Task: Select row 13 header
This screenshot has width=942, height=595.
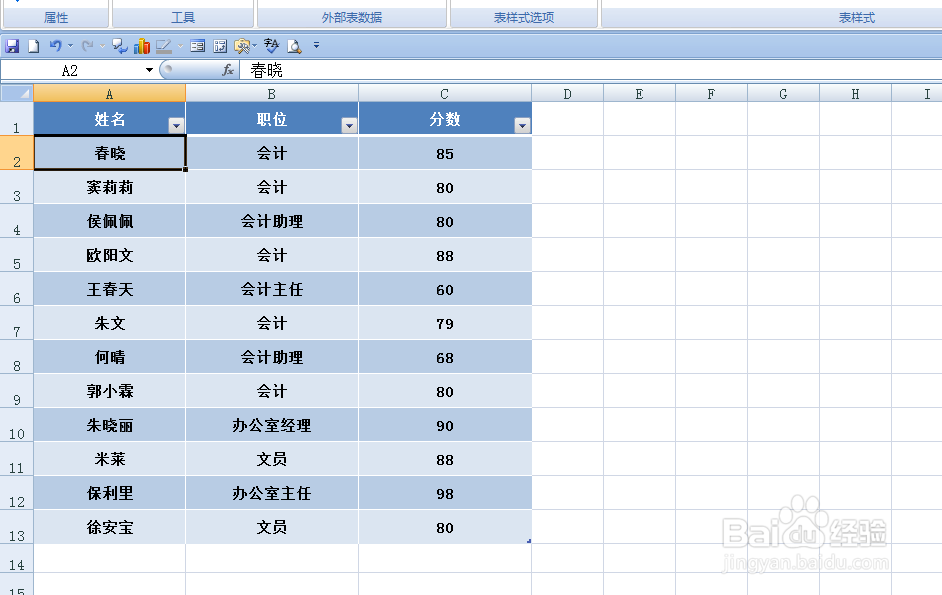Action: coord(17,527)
